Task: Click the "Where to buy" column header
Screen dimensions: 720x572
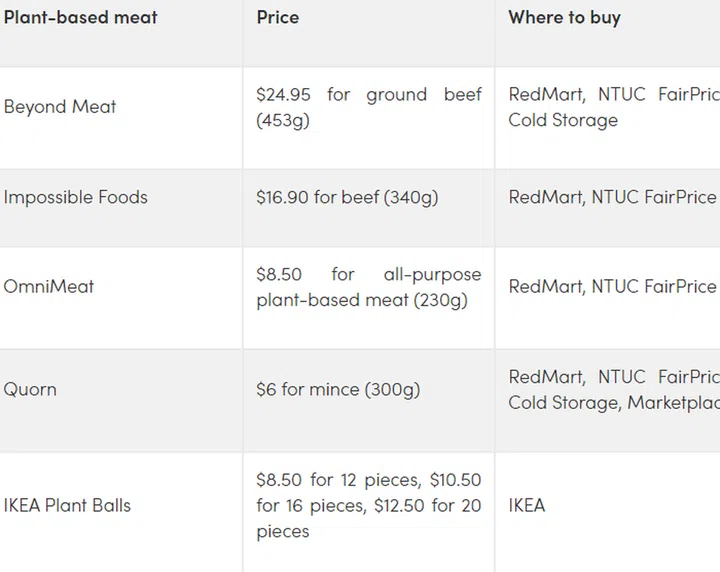Action: pyautogui.click(x=564, y=18)
